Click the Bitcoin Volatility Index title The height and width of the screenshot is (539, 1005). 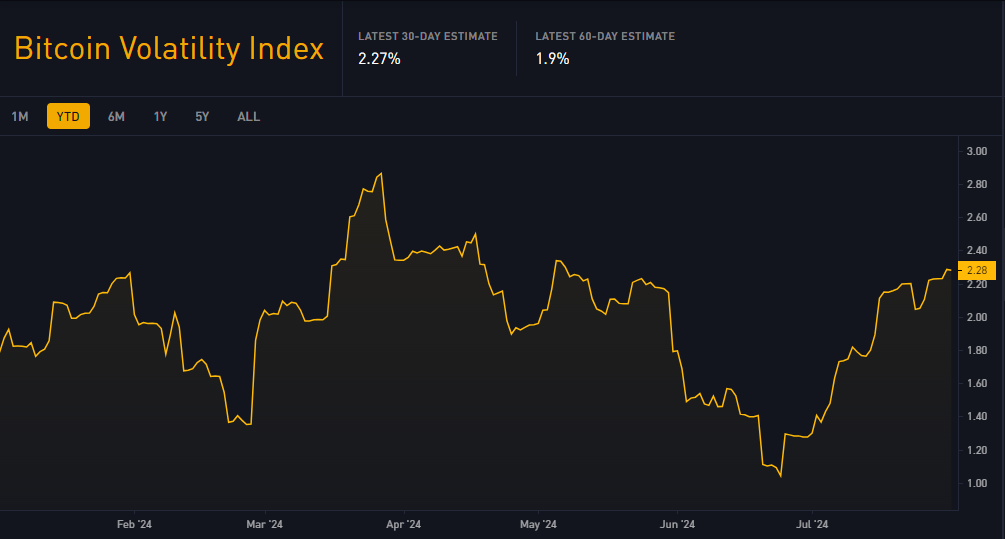point(169,49)
